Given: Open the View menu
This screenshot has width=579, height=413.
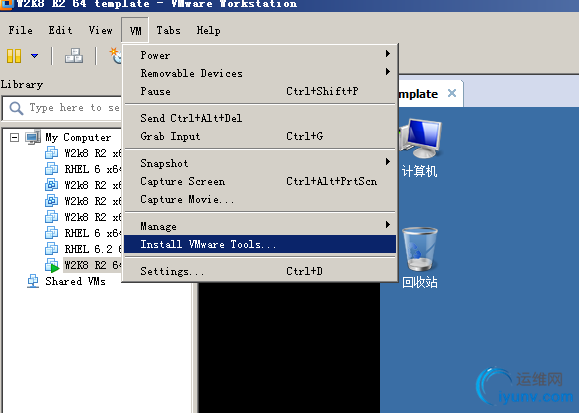Looking at the screenshot, I should (x=100, y=30).
